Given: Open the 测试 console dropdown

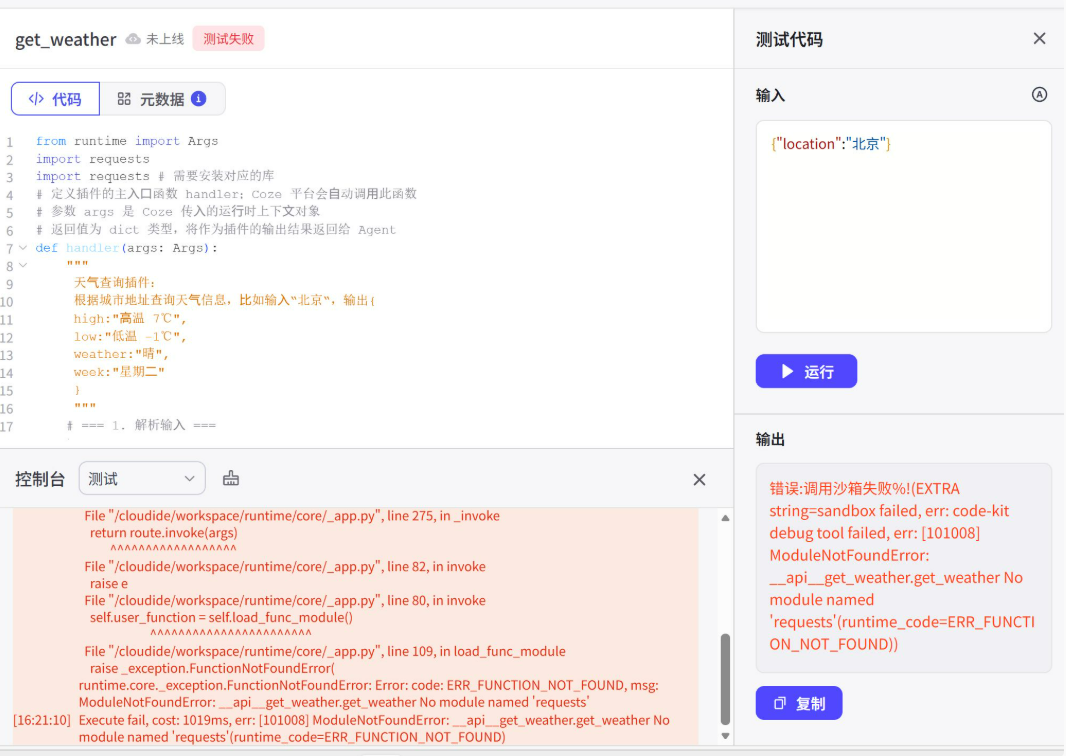Looking at the screenshot, I should pyautogui.click(x=142, y=479).
